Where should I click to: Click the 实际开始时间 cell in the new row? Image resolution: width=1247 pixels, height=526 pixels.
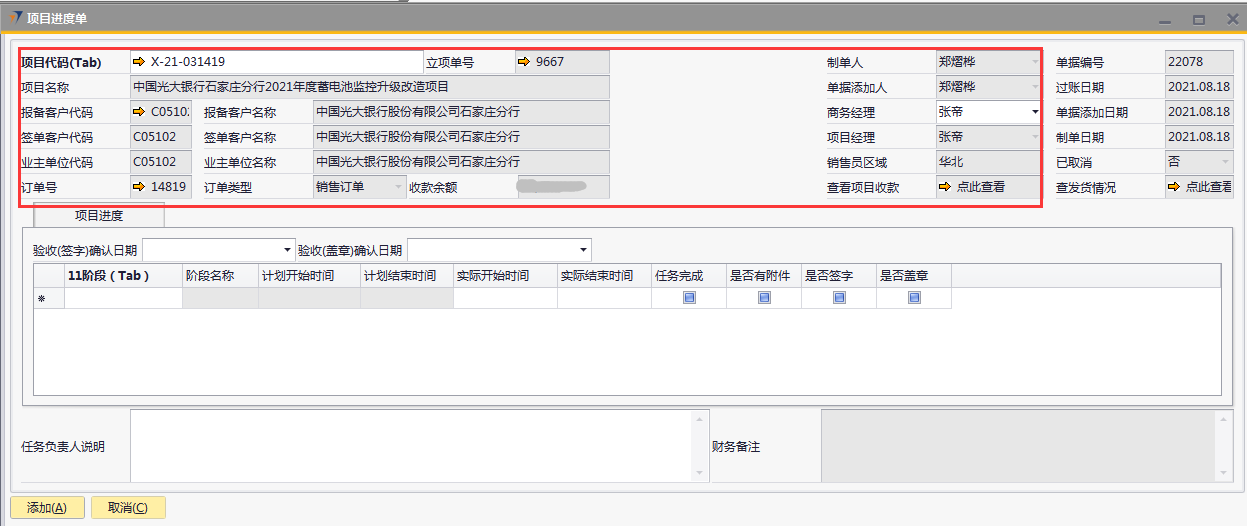[x=505, y=298]
